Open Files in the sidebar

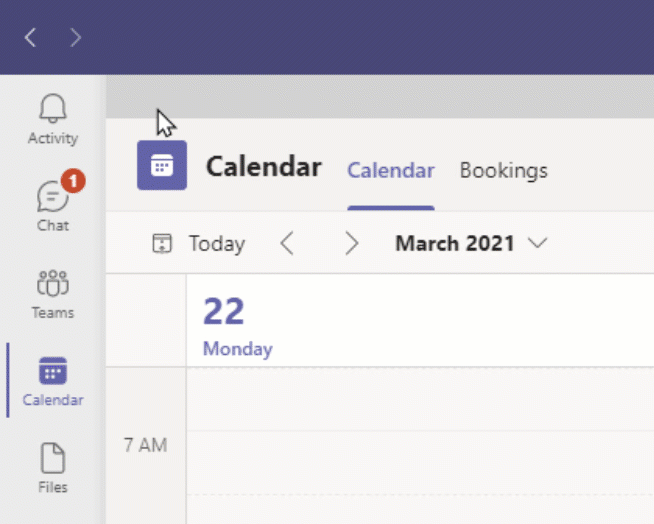coord(53,468)
